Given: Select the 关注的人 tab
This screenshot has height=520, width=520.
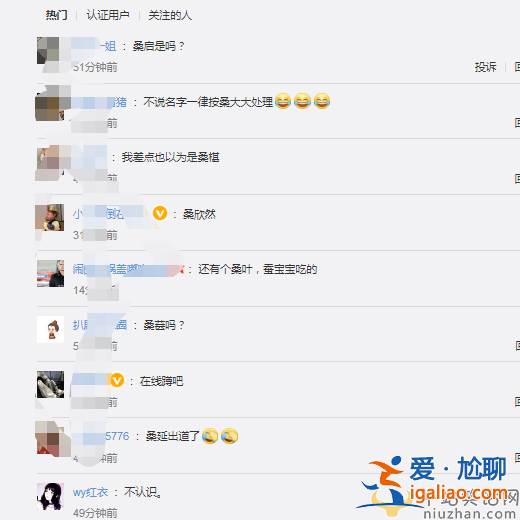Looking at the screenshot, I should pos(170,15).
